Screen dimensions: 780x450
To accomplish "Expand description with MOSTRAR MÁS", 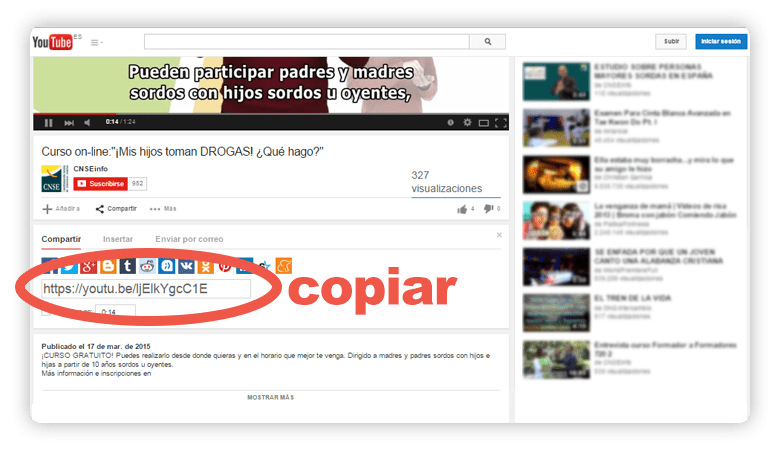I will pyautogui.click(x=271, y=397).
